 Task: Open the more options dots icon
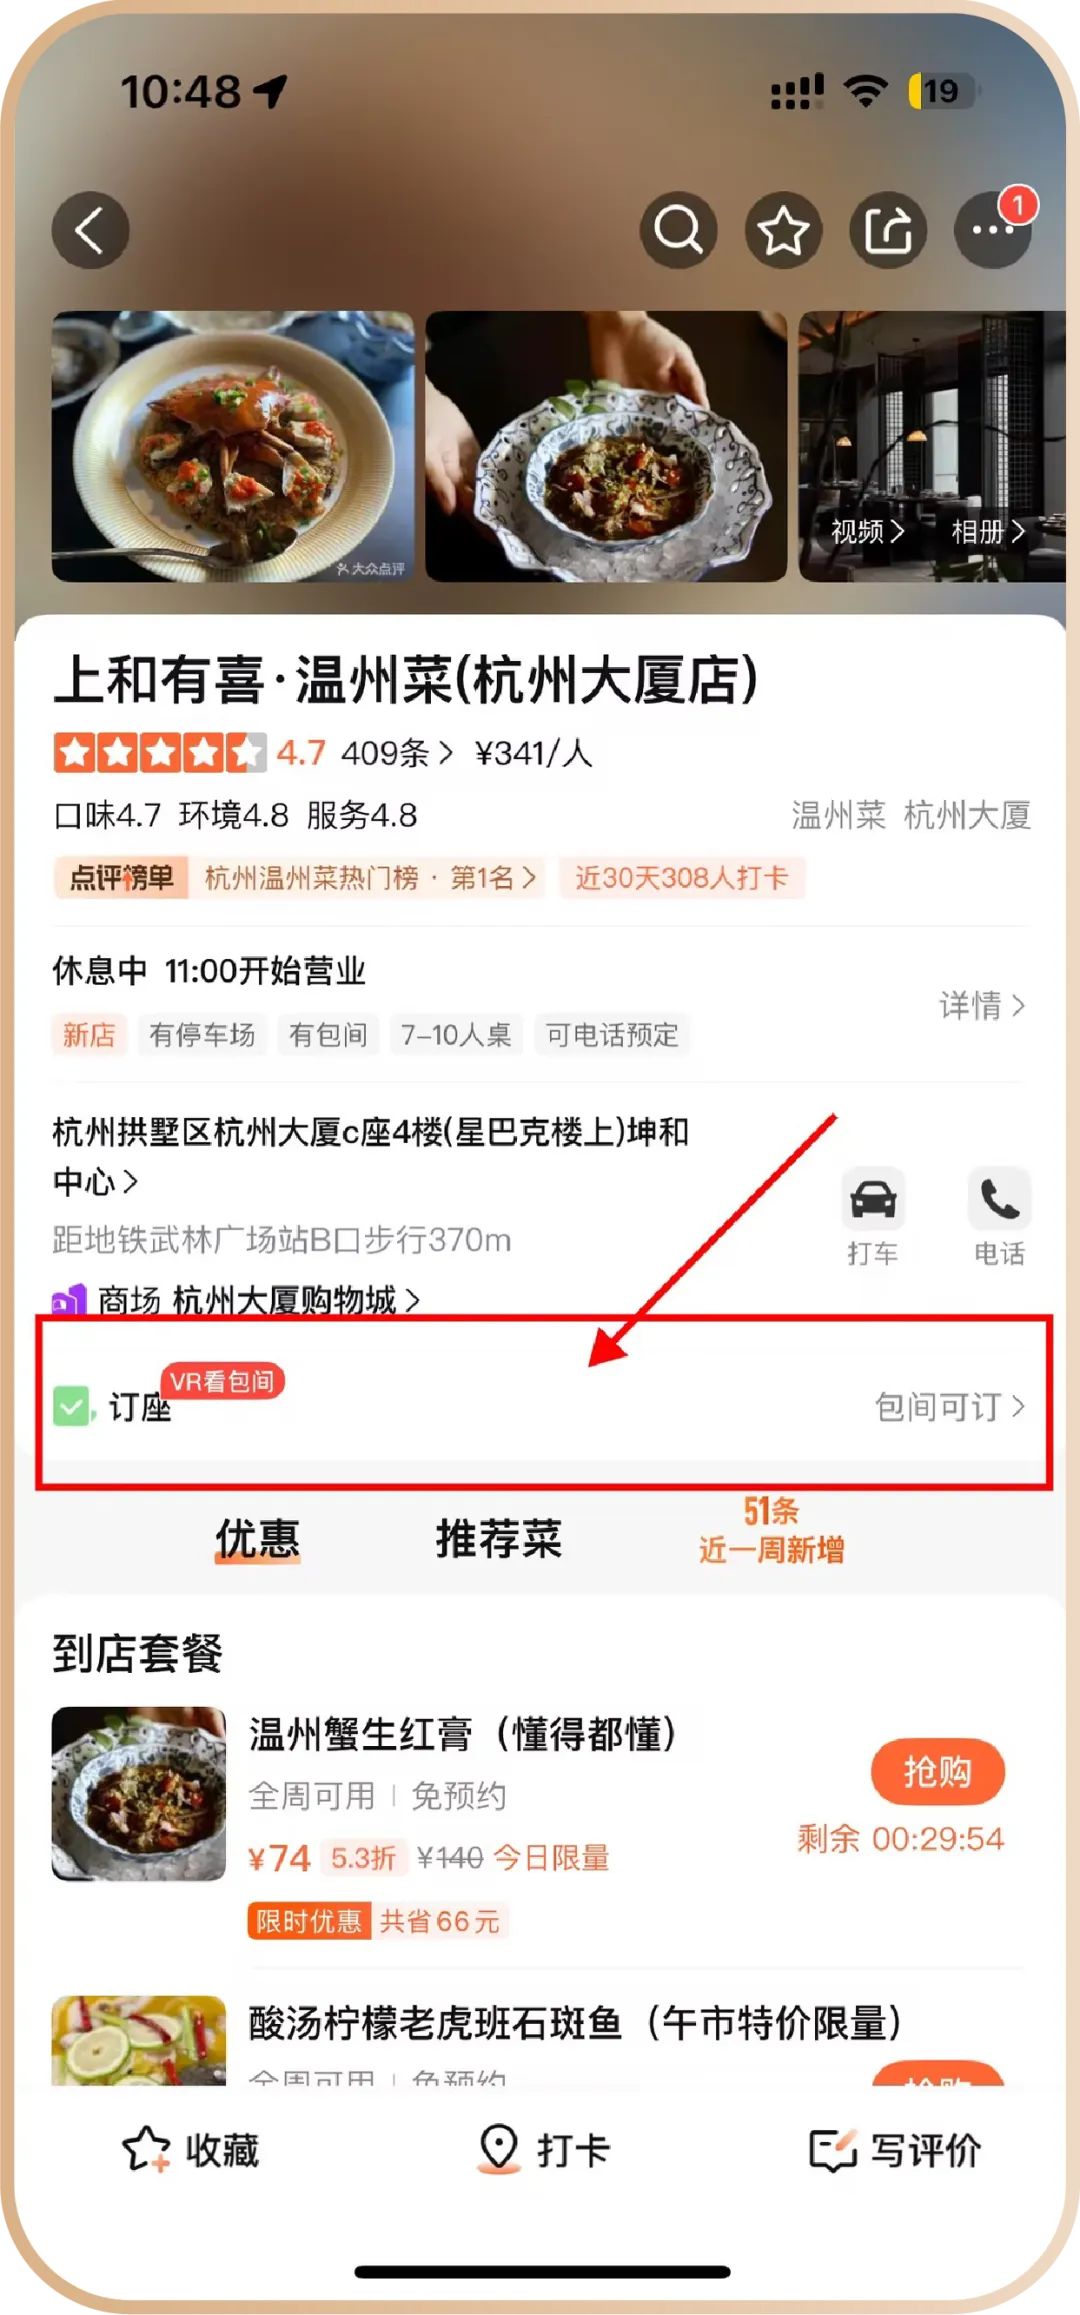click(993, 230)
